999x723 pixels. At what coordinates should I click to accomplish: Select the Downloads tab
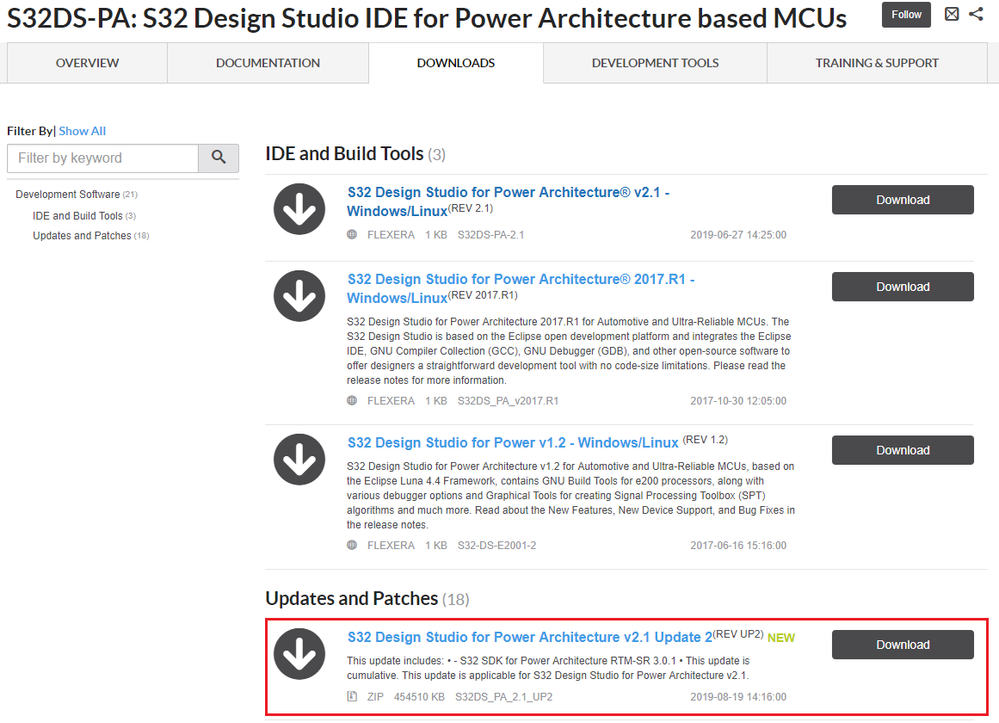tap(456, 63)
